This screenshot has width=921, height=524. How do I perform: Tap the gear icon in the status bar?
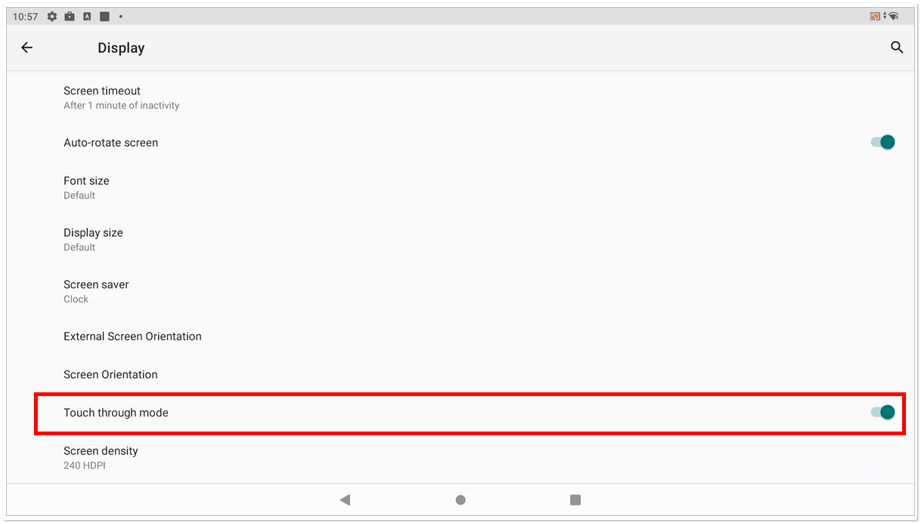(52, 16)
